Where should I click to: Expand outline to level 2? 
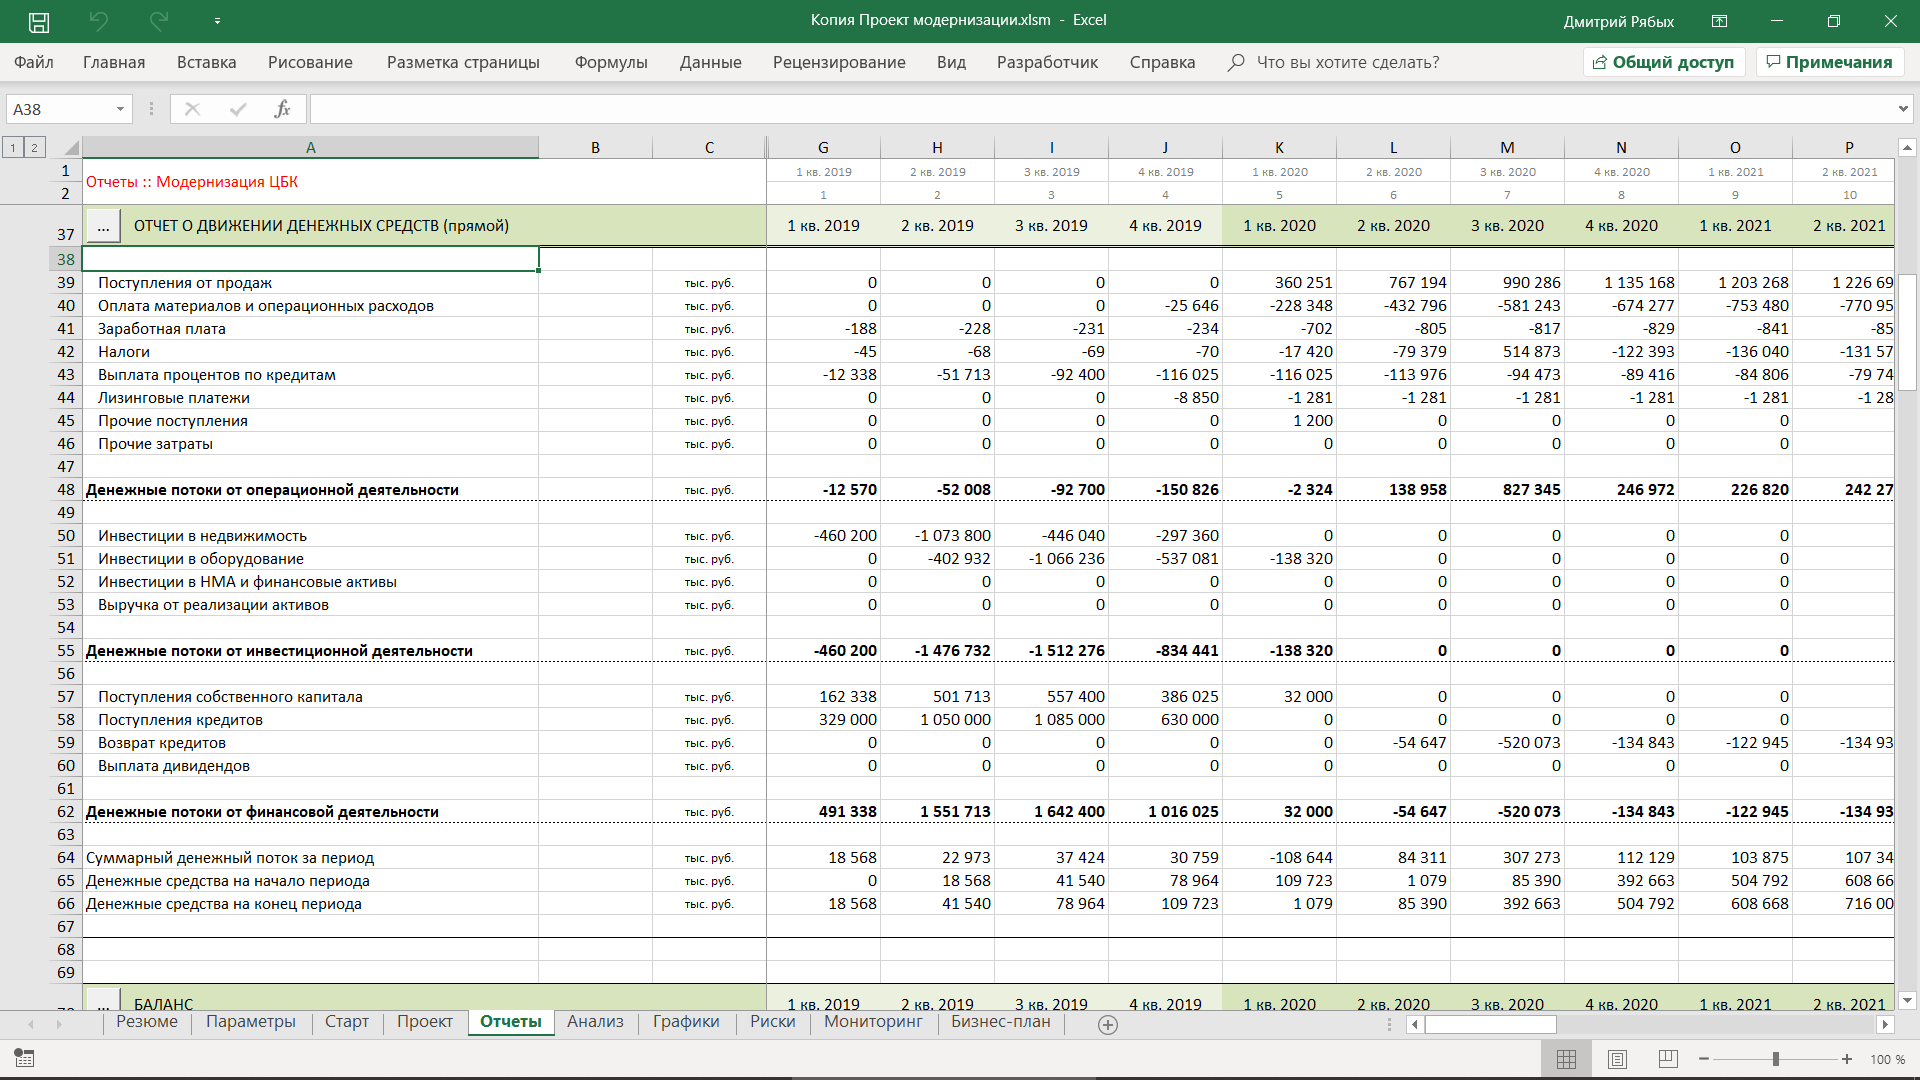[x=34, y=148]
